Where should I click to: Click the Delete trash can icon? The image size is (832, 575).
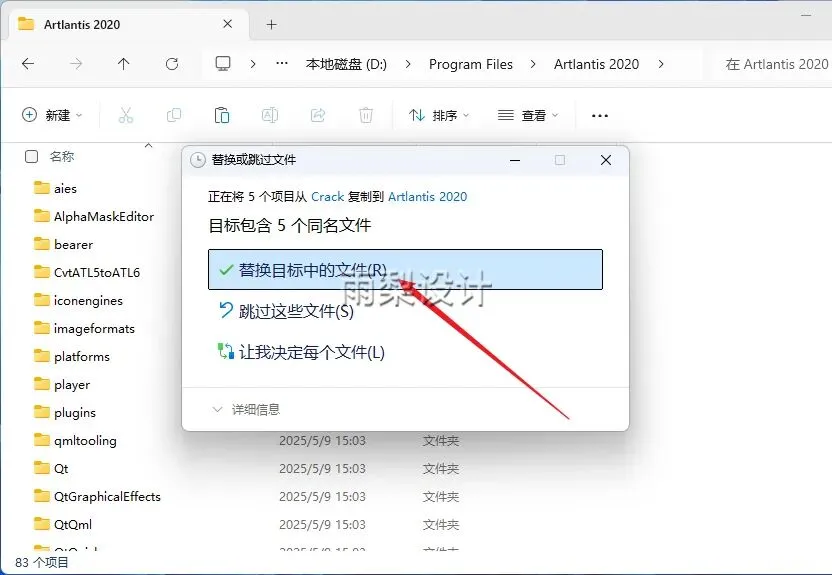pyautogui.click(x=366, y=115)
